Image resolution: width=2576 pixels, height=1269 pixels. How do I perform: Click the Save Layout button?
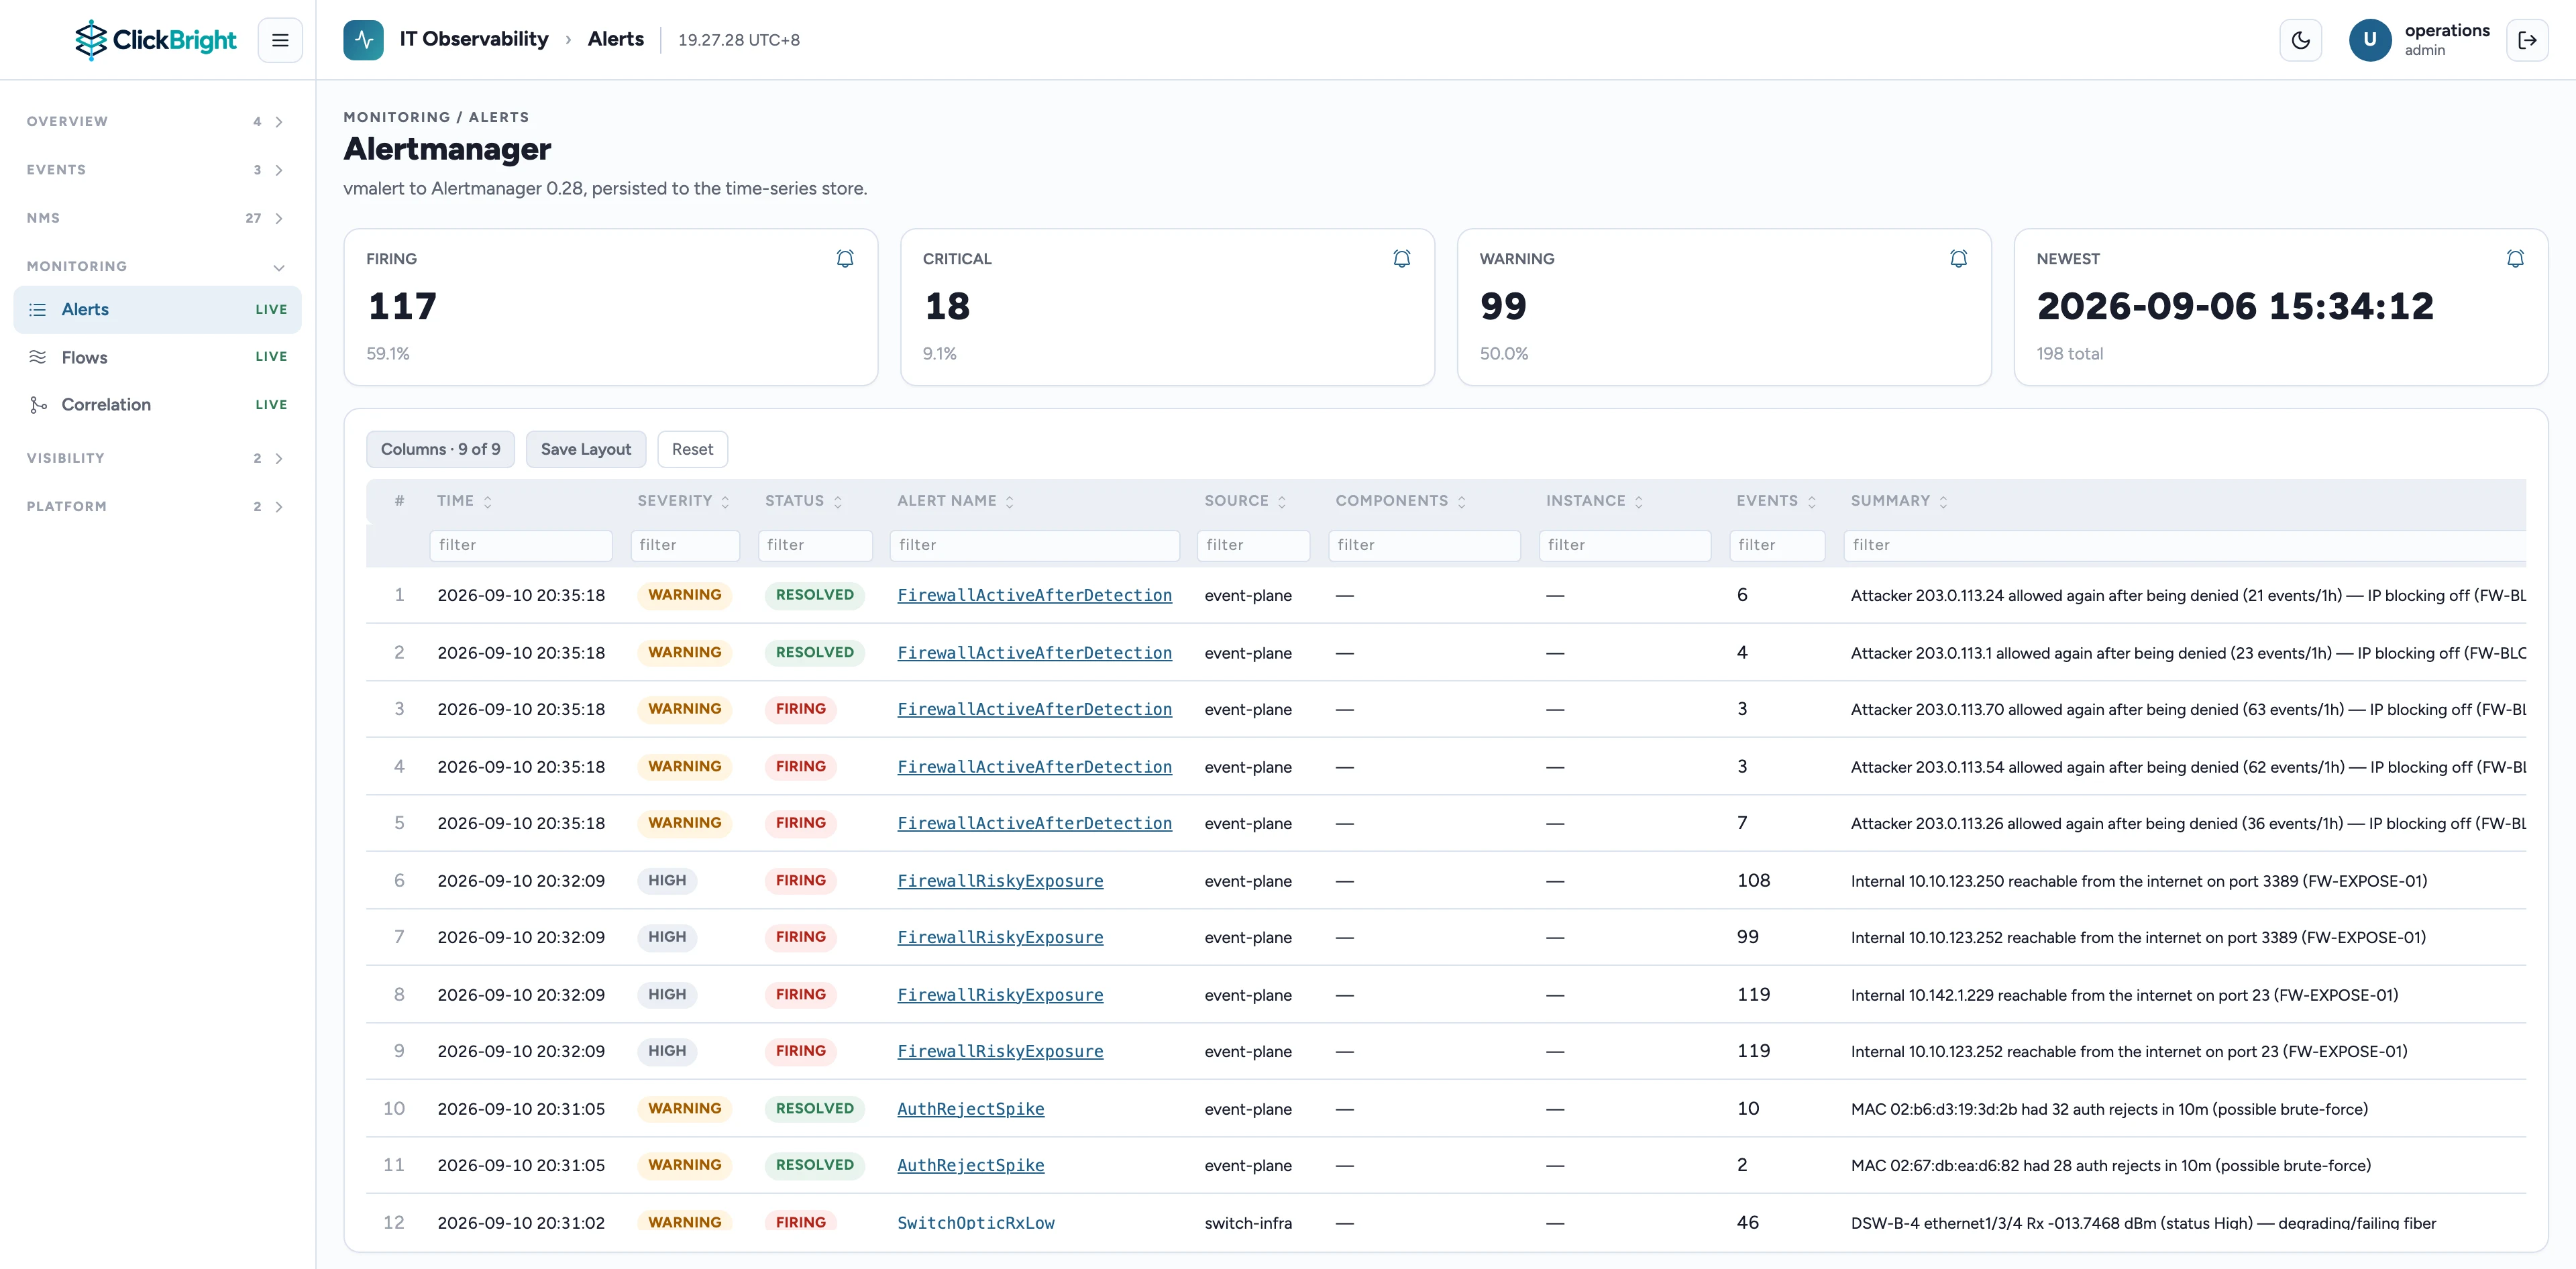(586, 449)
